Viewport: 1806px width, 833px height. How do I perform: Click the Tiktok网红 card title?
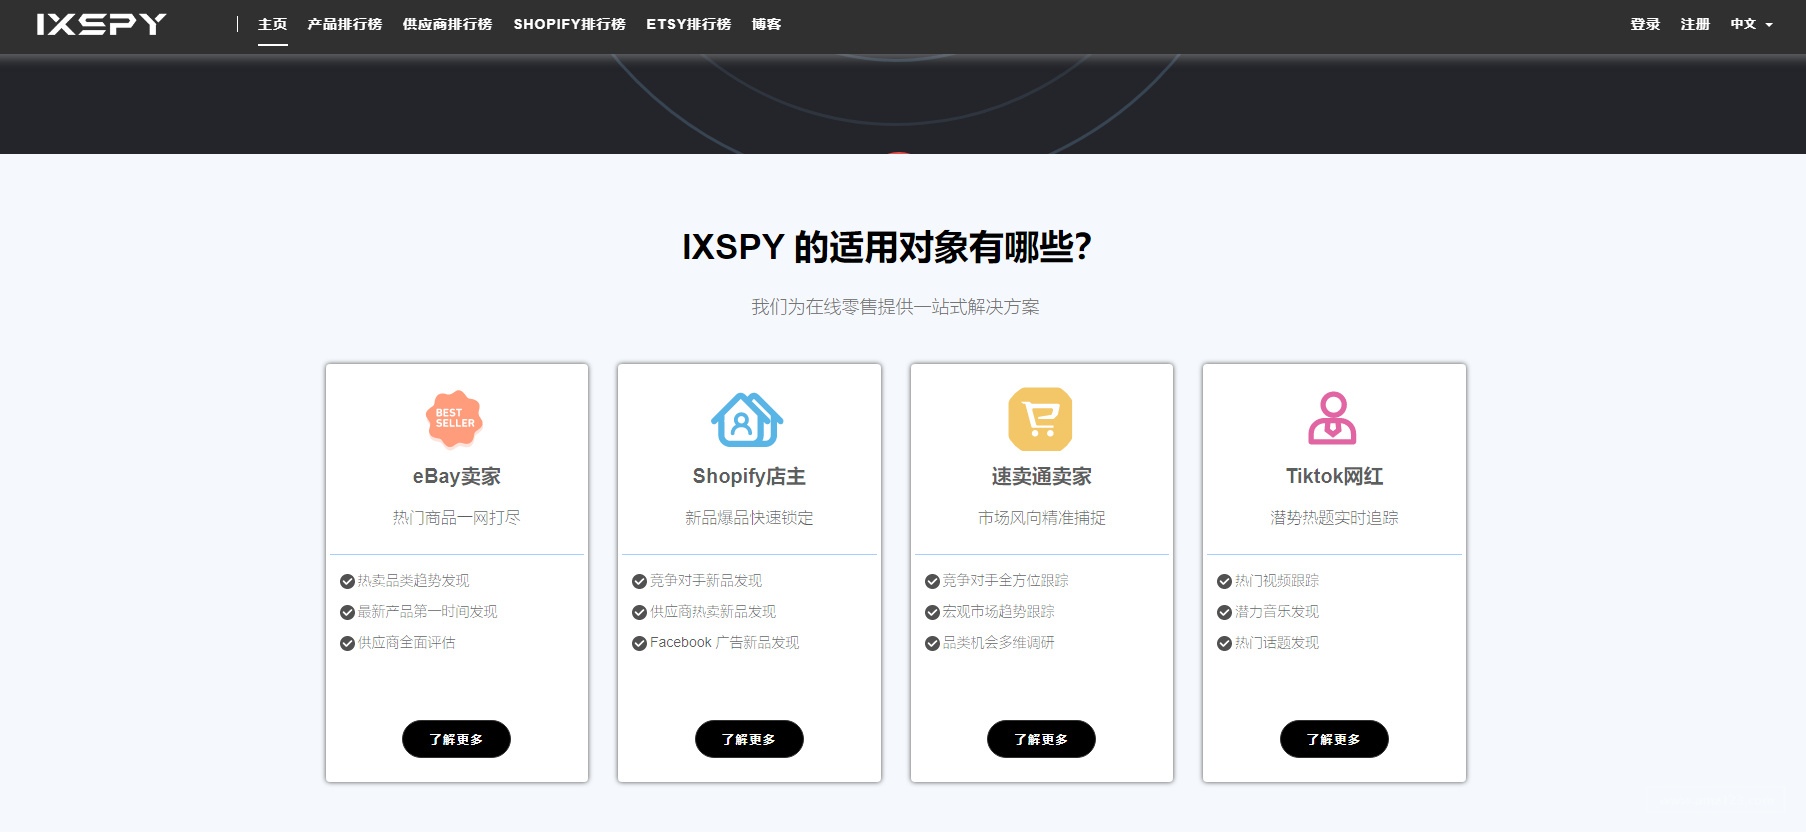(x=1334, y=477)
